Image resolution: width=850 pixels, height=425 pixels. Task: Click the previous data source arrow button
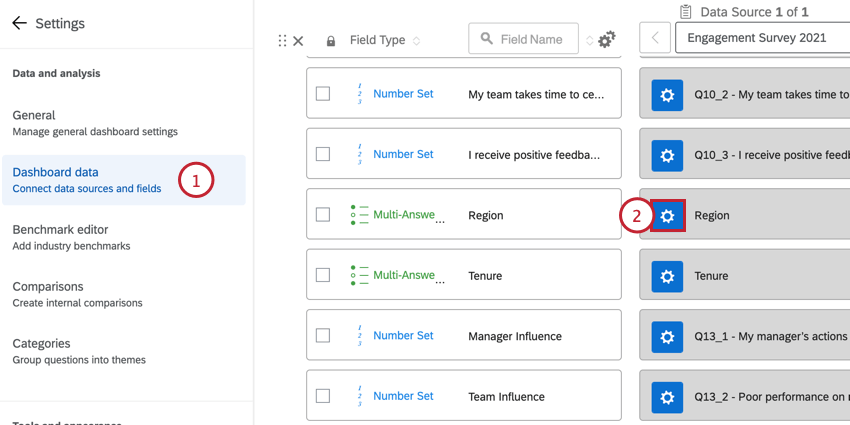click(655, 39)
